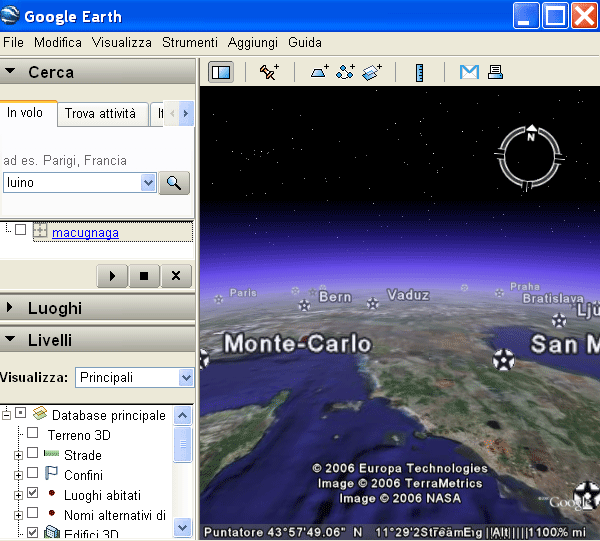
Task: Click the Strade road icon
Action: 51,454
